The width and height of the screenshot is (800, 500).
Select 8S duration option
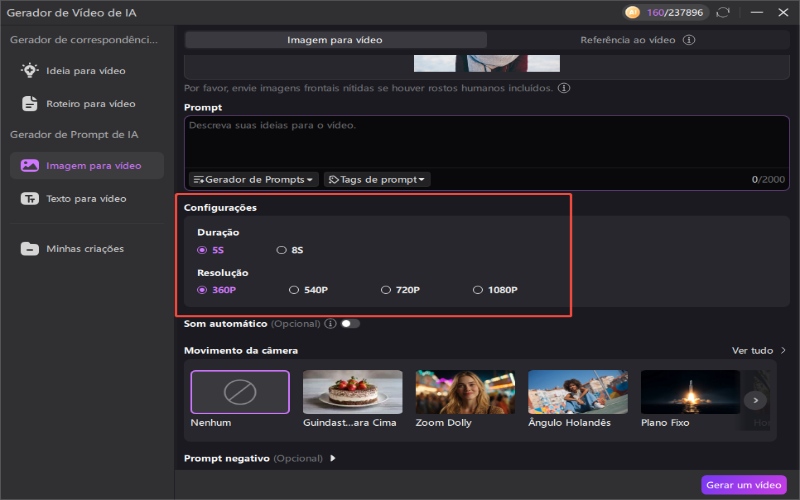pos(290,250)
